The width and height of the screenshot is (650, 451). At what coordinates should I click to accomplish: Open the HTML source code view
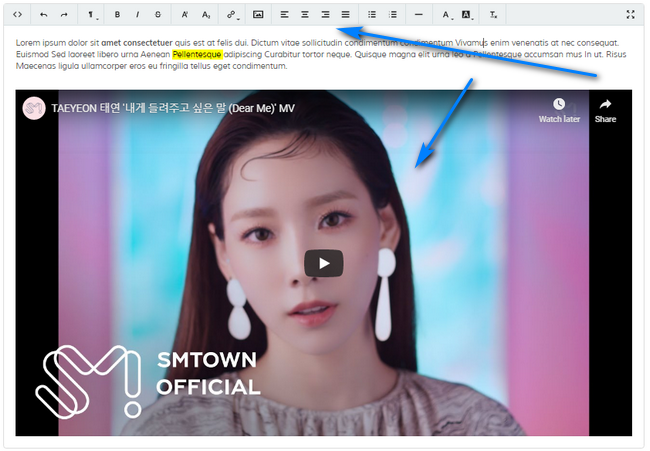click(x=17, y=15)
